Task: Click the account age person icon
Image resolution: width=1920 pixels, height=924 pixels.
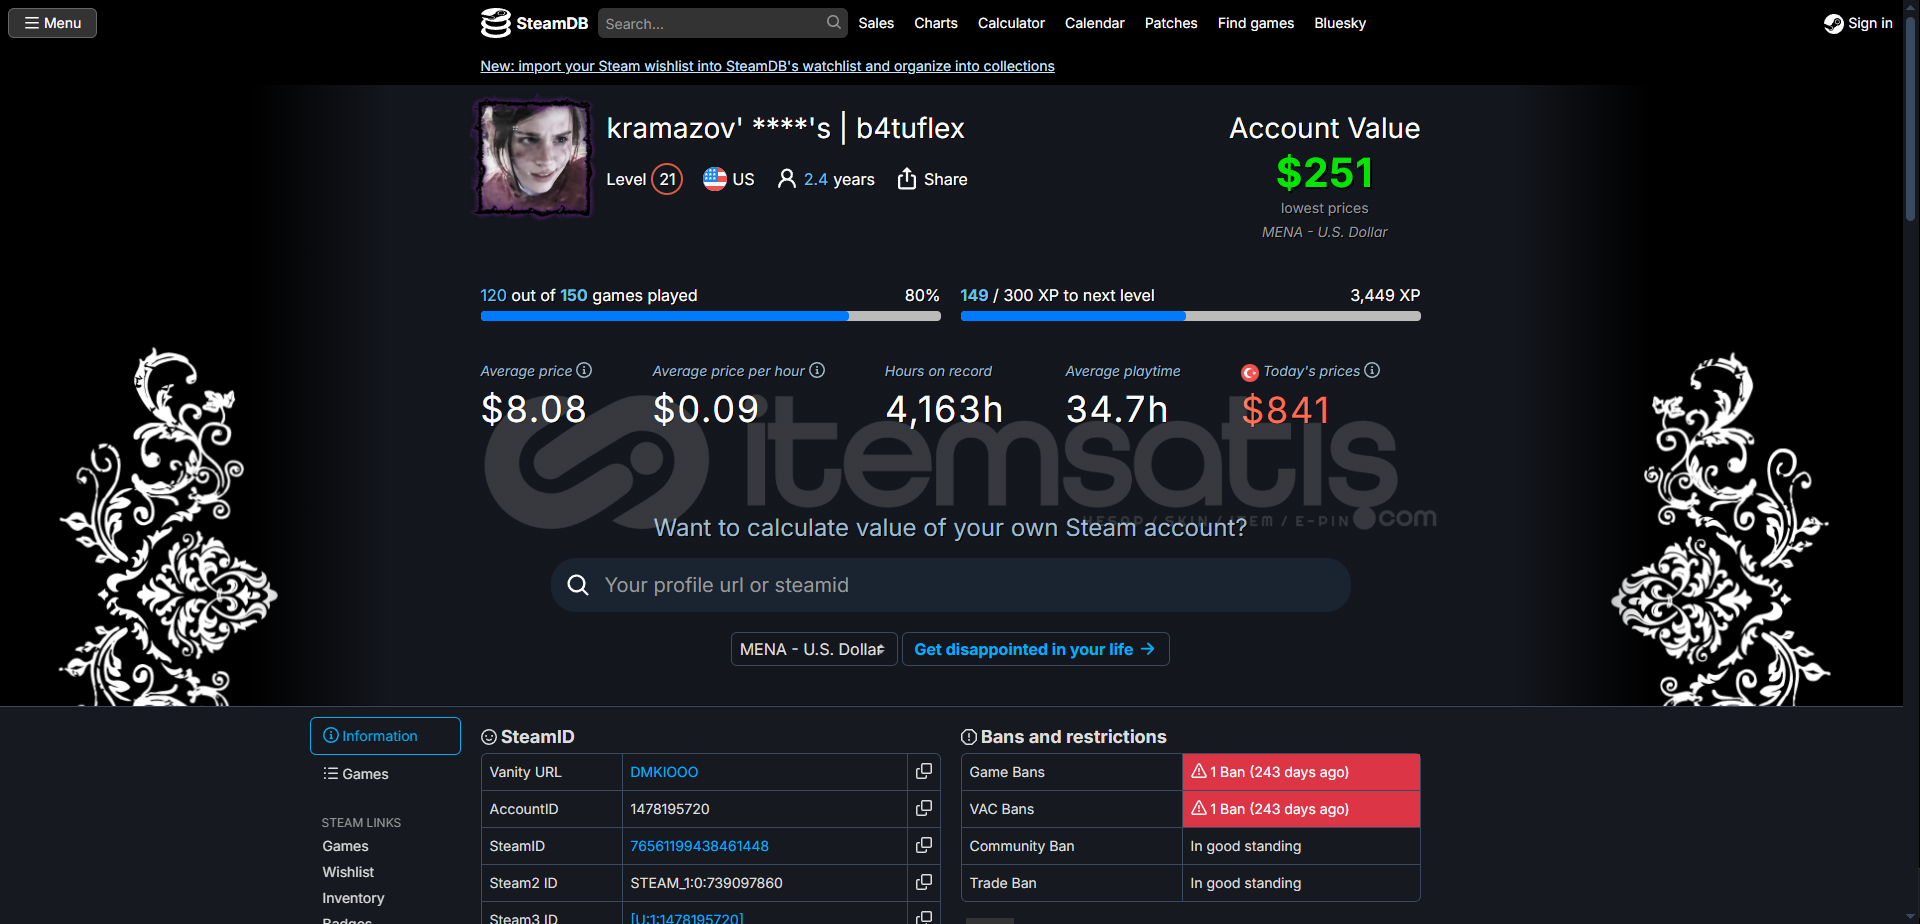Action: click(787, 179)
